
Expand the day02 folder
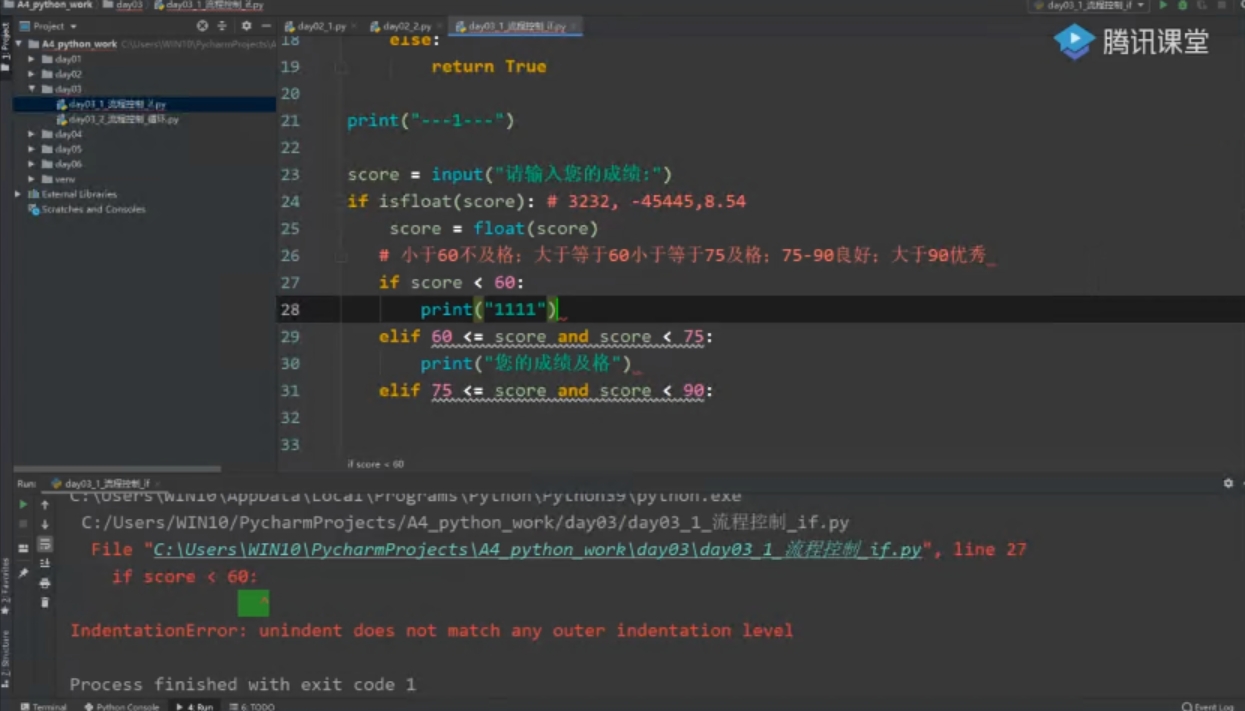tap(32, 74)
